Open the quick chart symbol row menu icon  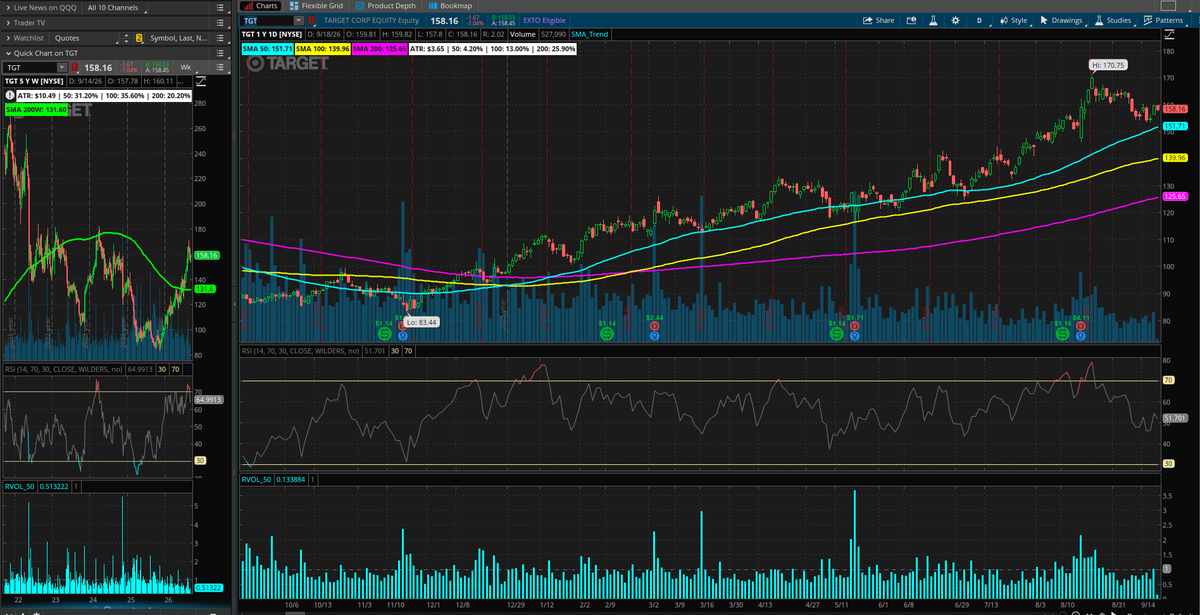[x=219, y=68]
